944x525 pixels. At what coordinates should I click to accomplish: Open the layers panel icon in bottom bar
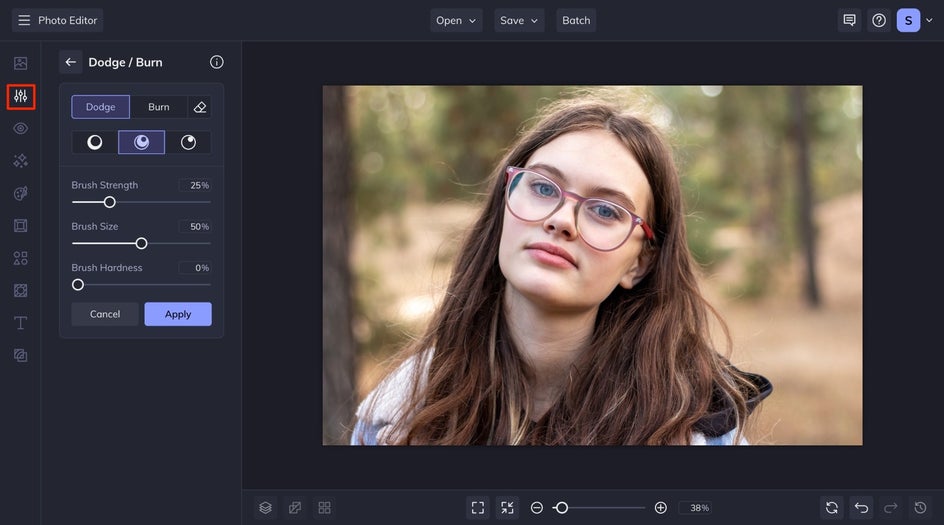pos(266,508)
